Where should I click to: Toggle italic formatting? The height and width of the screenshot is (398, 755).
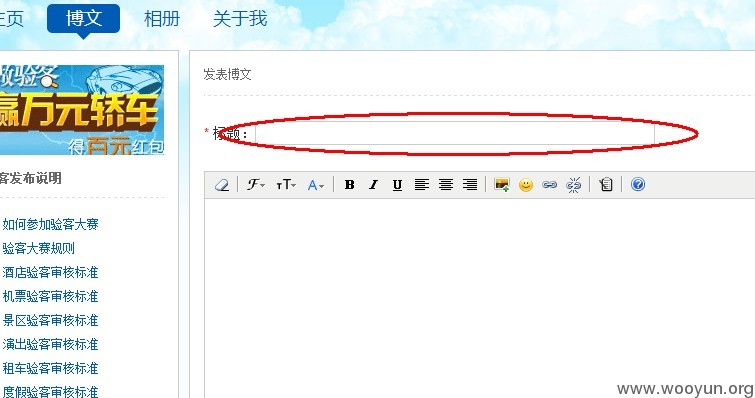373,185
